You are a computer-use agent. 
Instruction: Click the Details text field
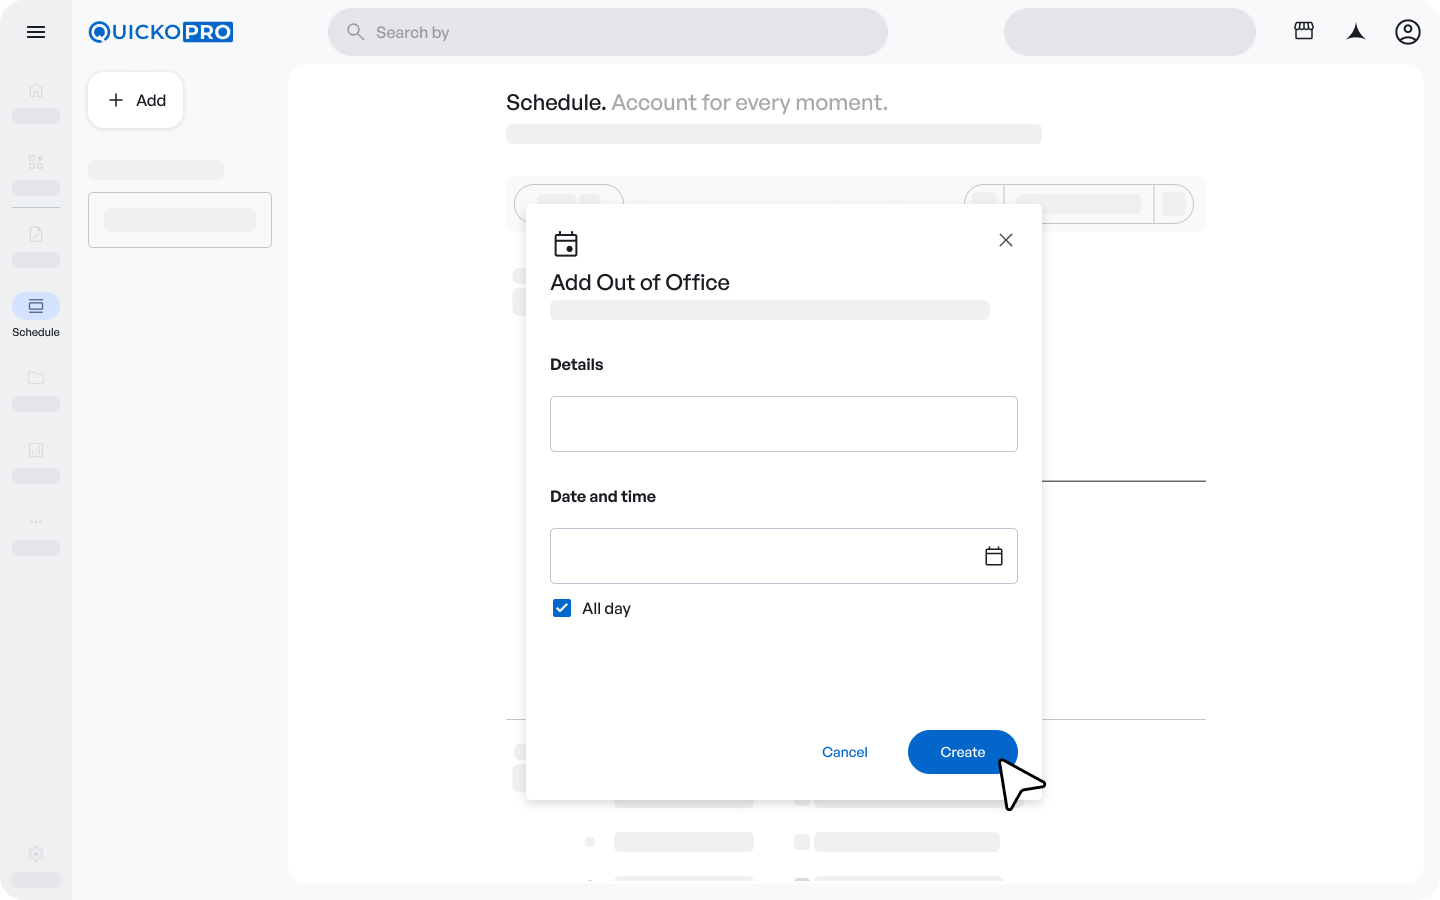783,424
